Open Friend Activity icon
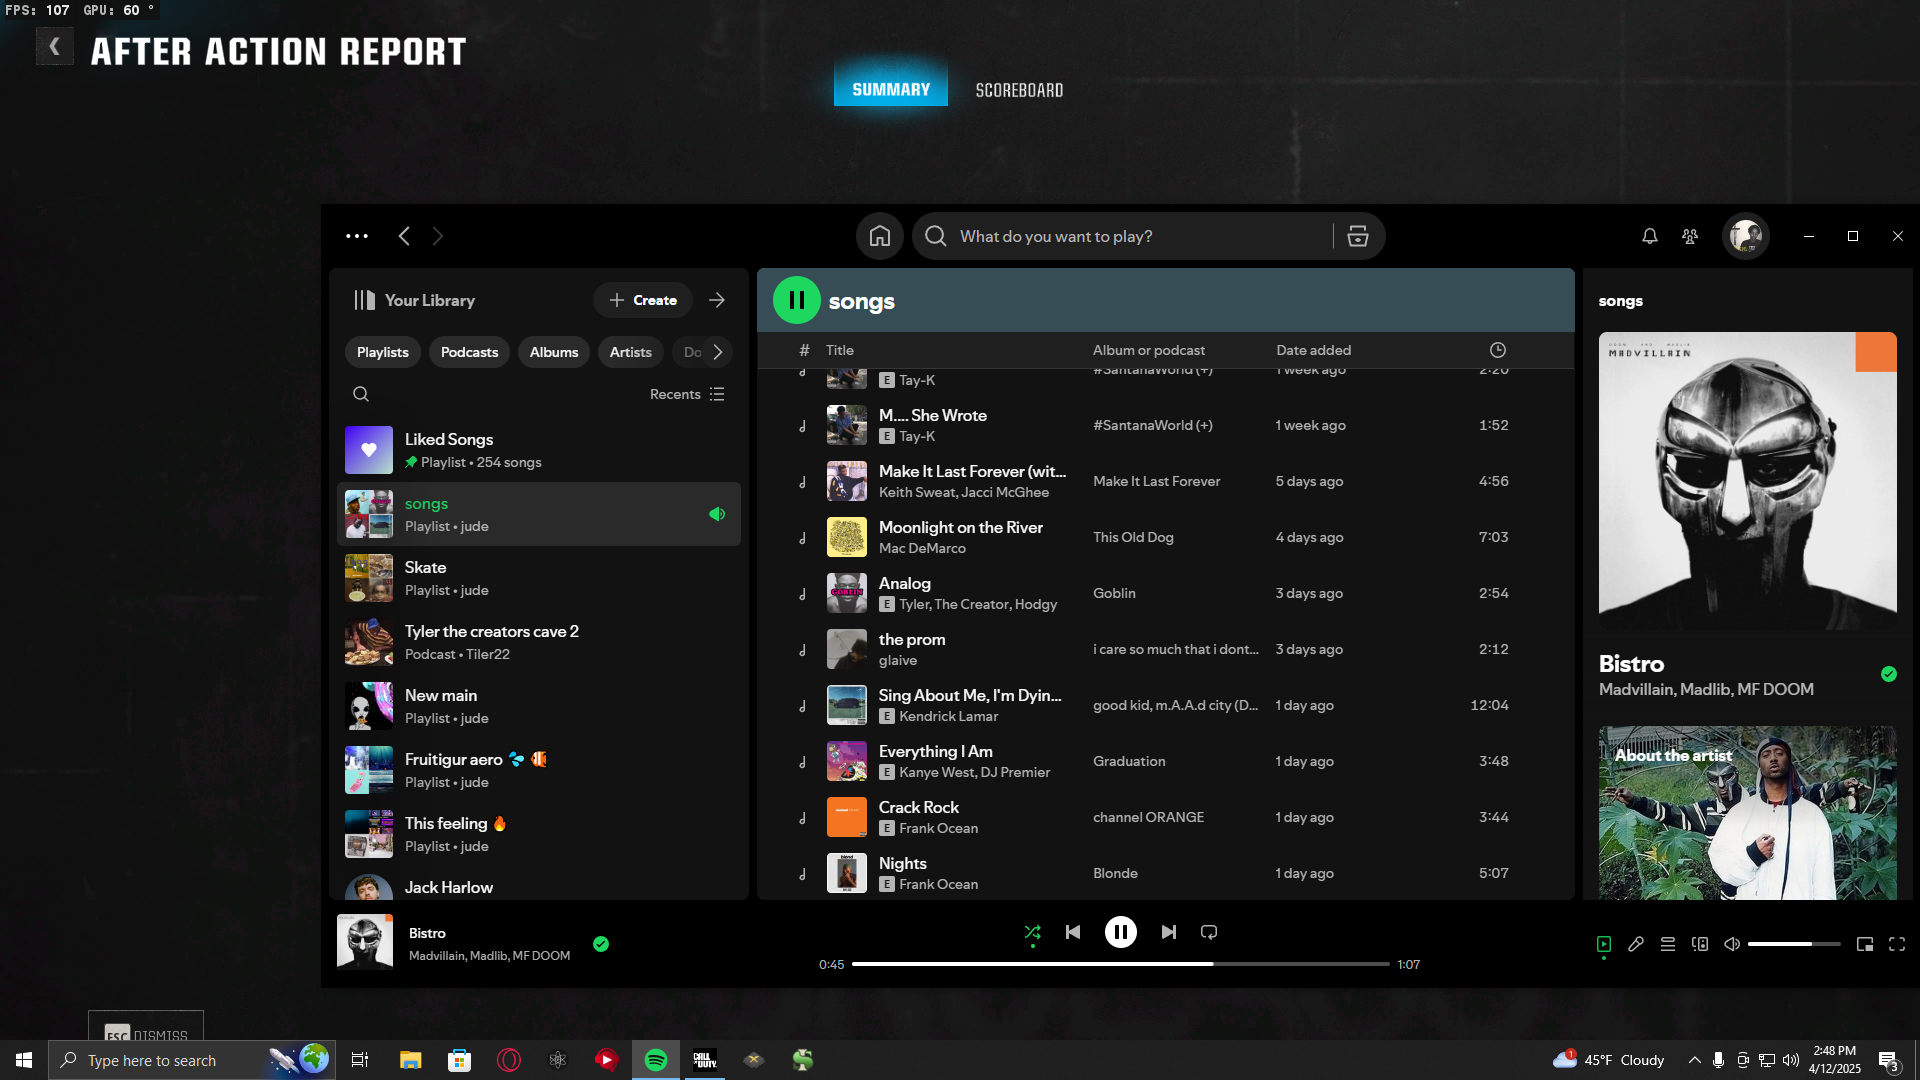The width and height of the screenshot is (1920, 1080). [x=1690, y=236]
